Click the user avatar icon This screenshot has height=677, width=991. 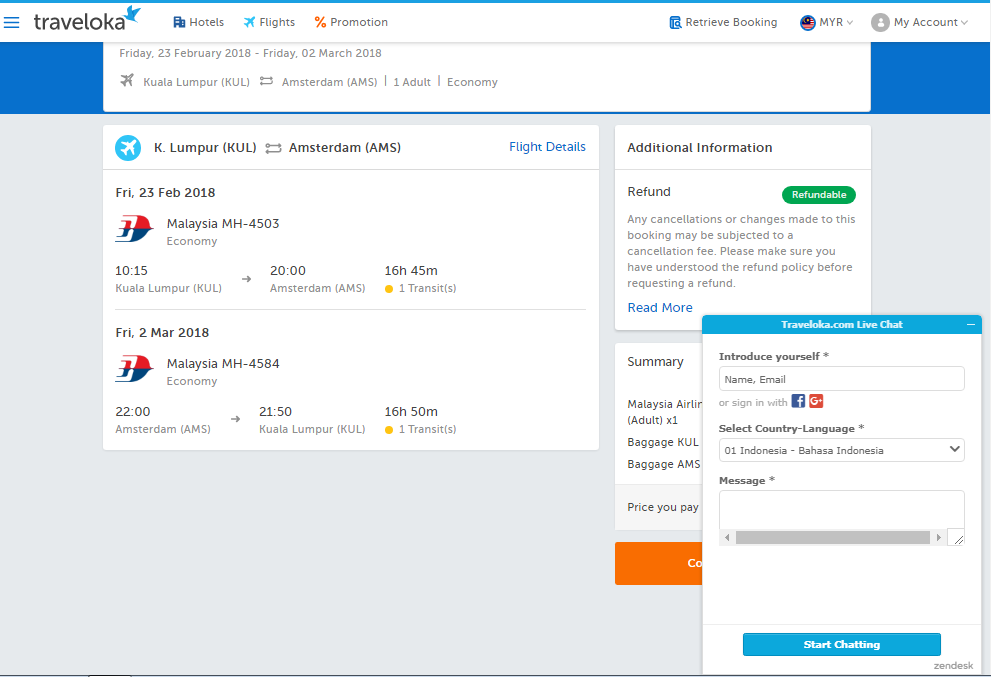(x=880, y=23)
